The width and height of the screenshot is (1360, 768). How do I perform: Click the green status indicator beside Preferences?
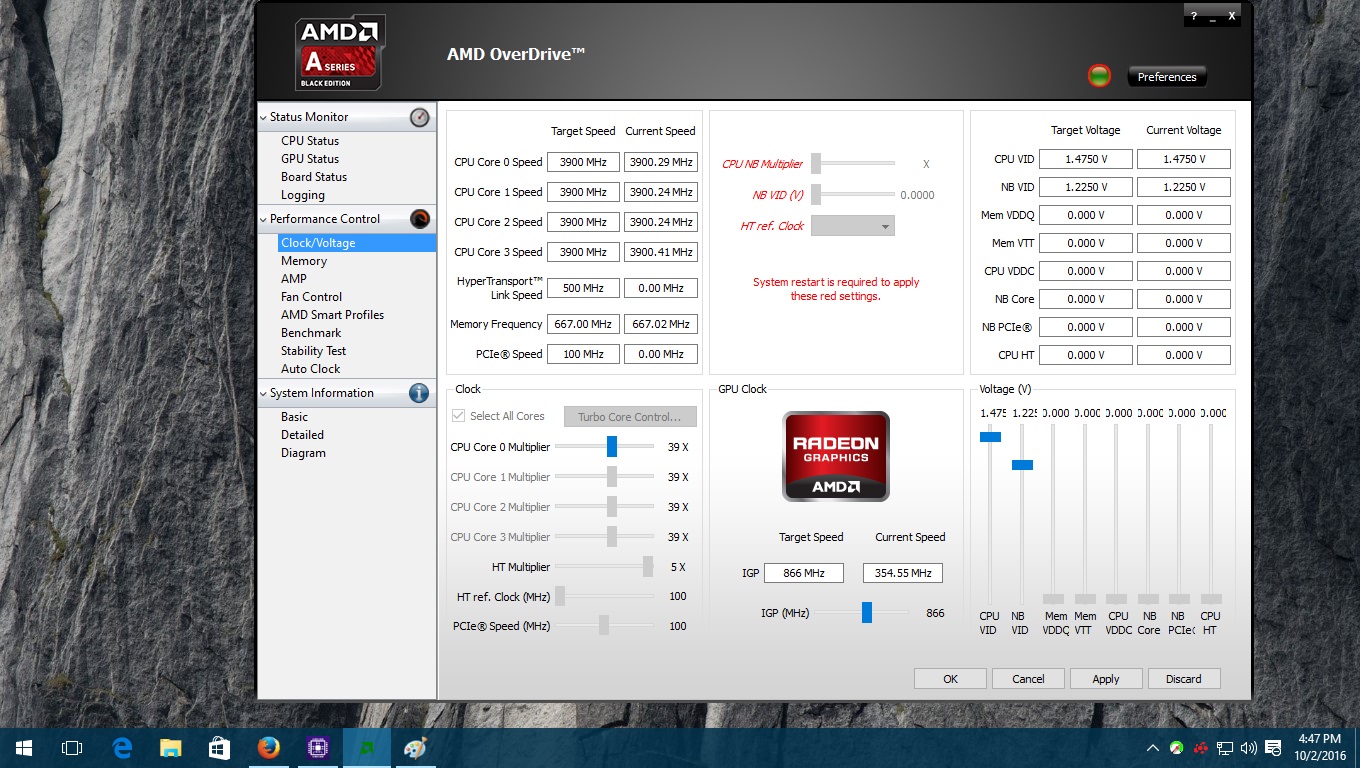coord(1098,75)
